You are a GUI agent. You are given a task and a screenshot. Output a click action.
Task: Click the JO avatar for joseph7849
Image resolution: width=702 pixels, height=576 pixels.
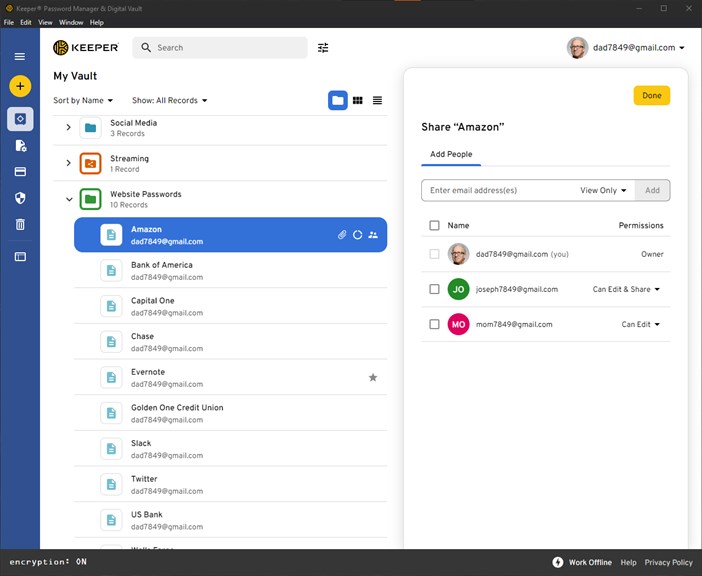458,289
